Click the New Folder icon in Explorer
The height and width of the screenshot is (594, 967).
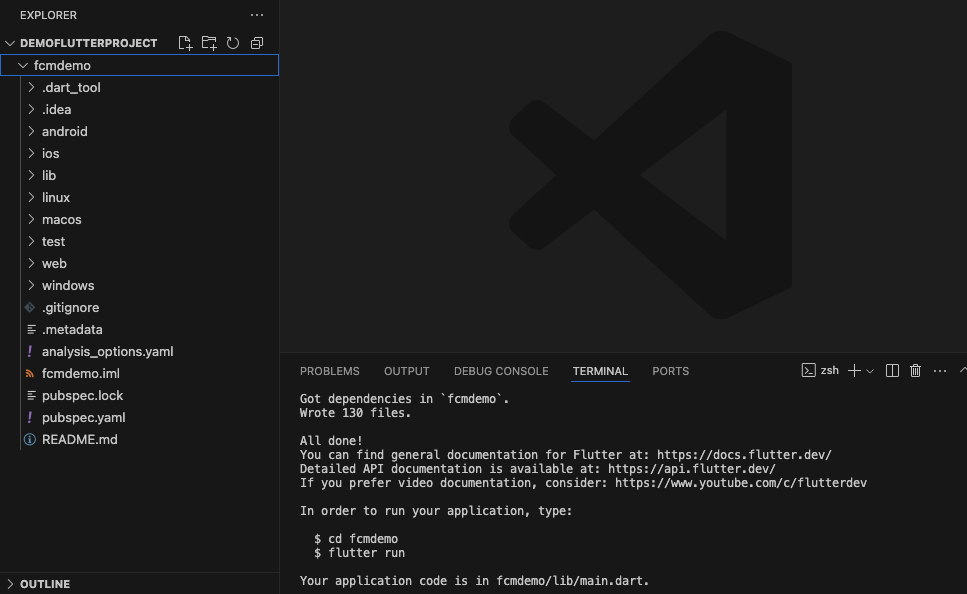tap(209, 43)
